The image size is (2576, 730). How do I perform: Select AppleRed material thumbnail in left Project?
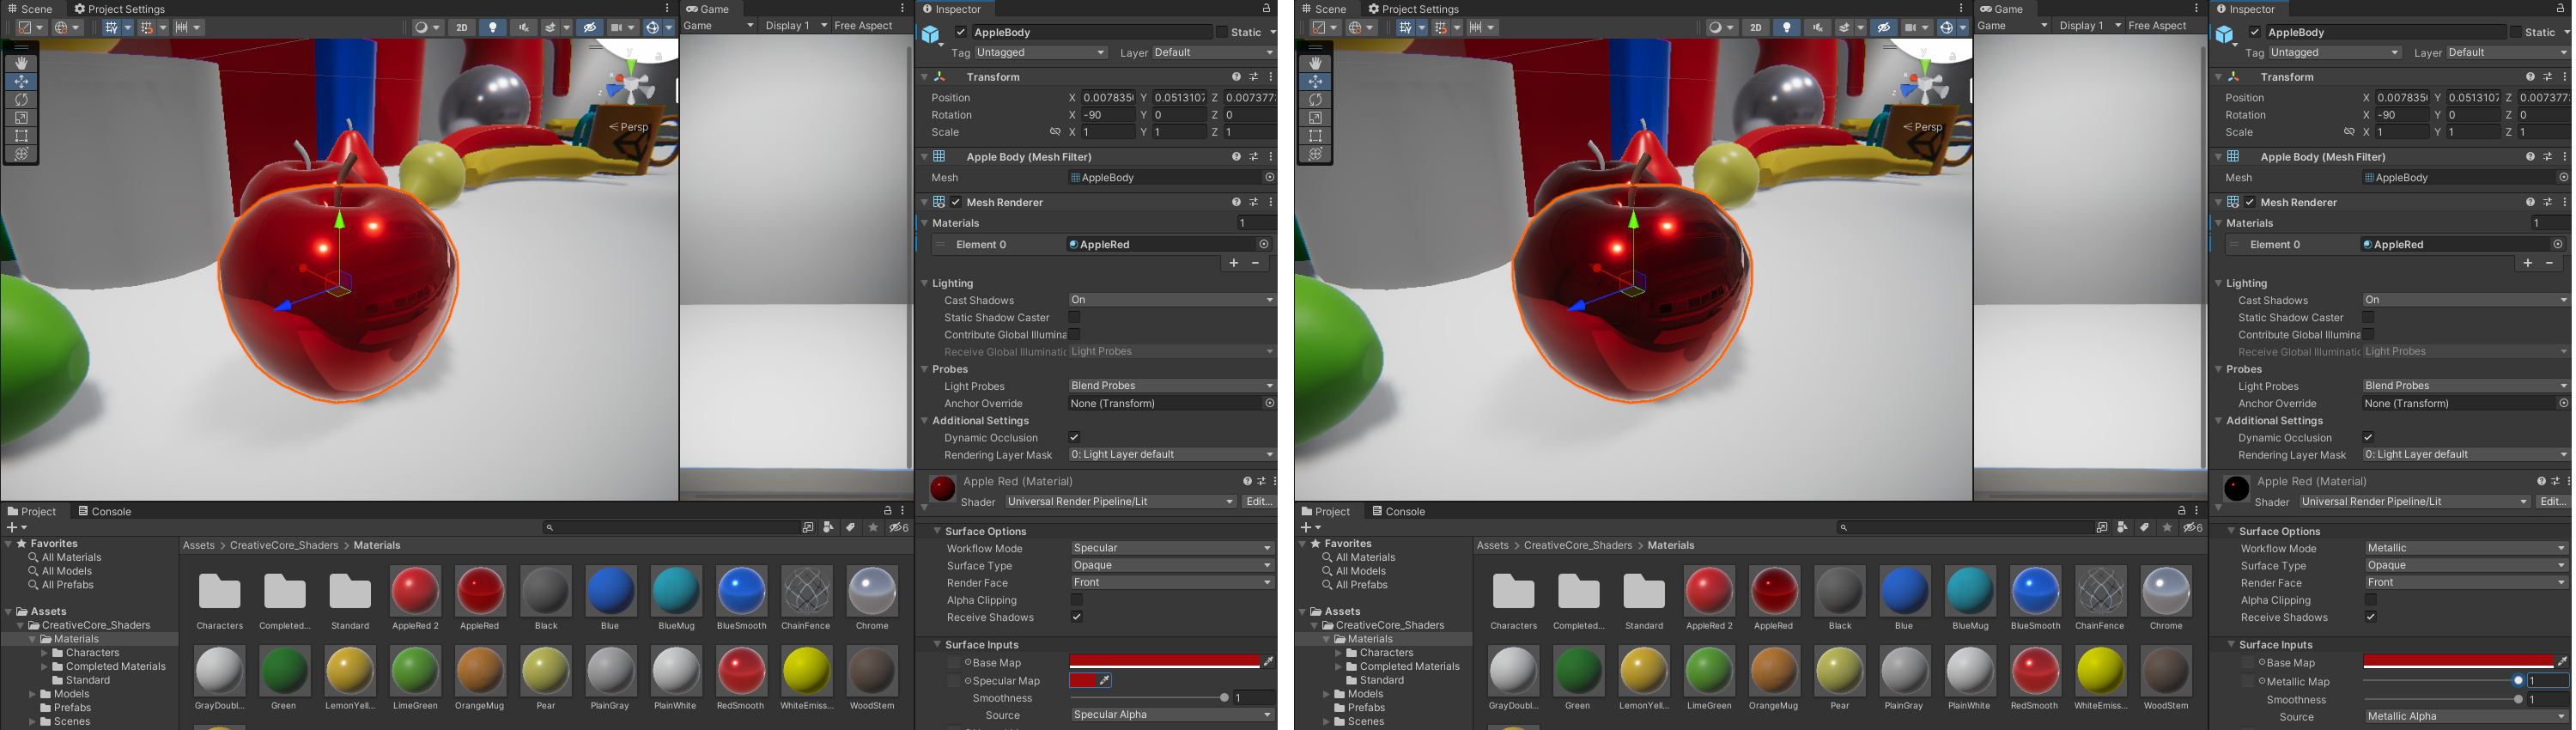480,598
